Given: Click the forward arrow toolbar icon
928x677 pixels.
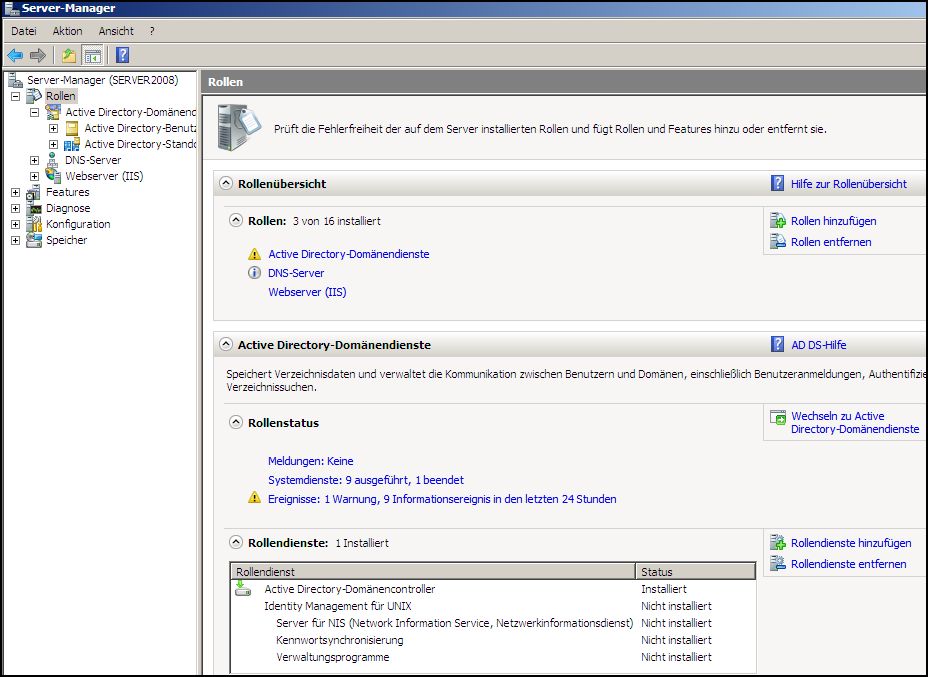Looking at the screenshot, I should (x=38, y=56).
